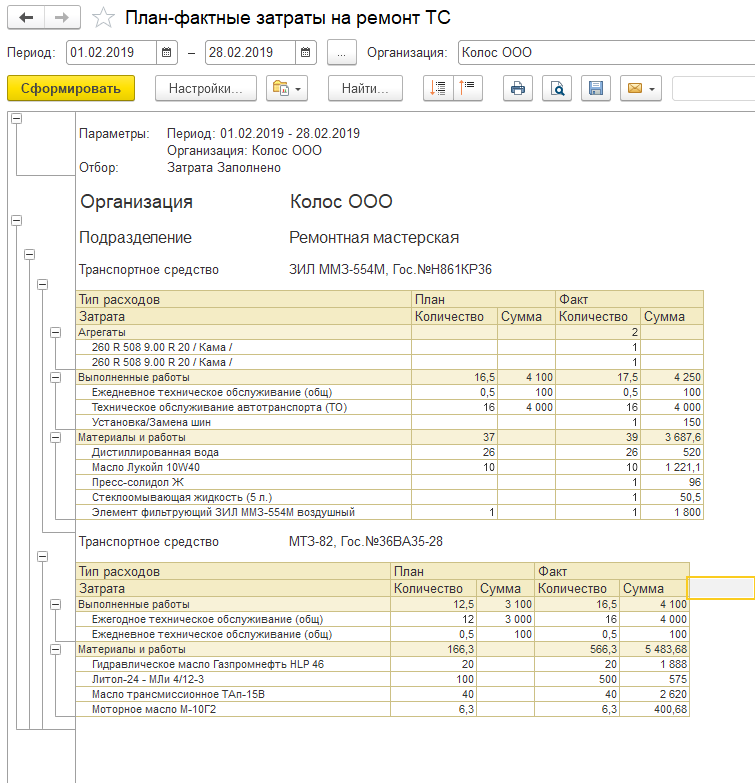Select Моторное масло М-10Г2 row
755x783 pixels.
click(382, 709)
